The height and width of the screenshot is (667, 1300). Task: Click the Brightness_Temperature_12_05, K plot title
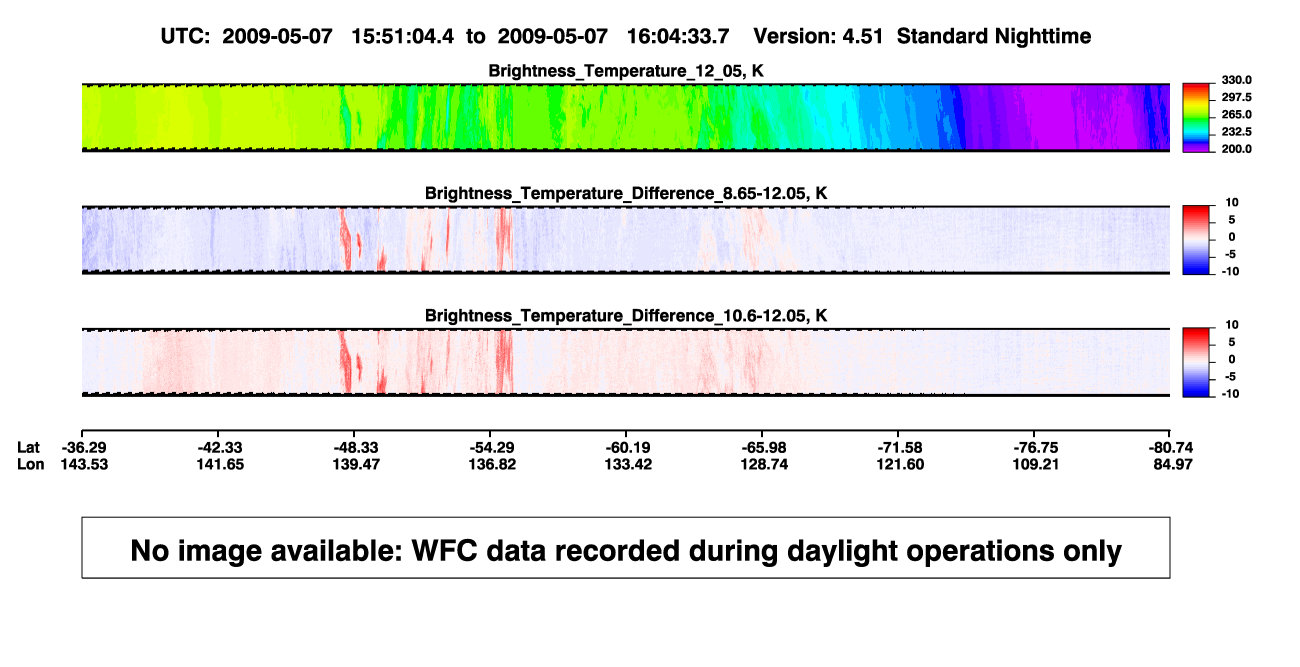626,70
